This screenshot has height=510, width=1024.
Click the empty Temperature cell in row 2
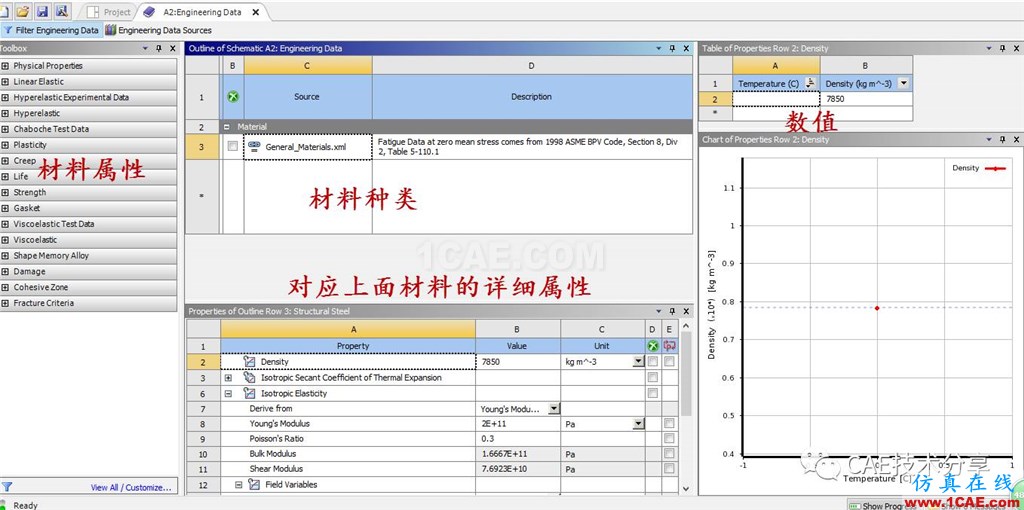(776, 99)
